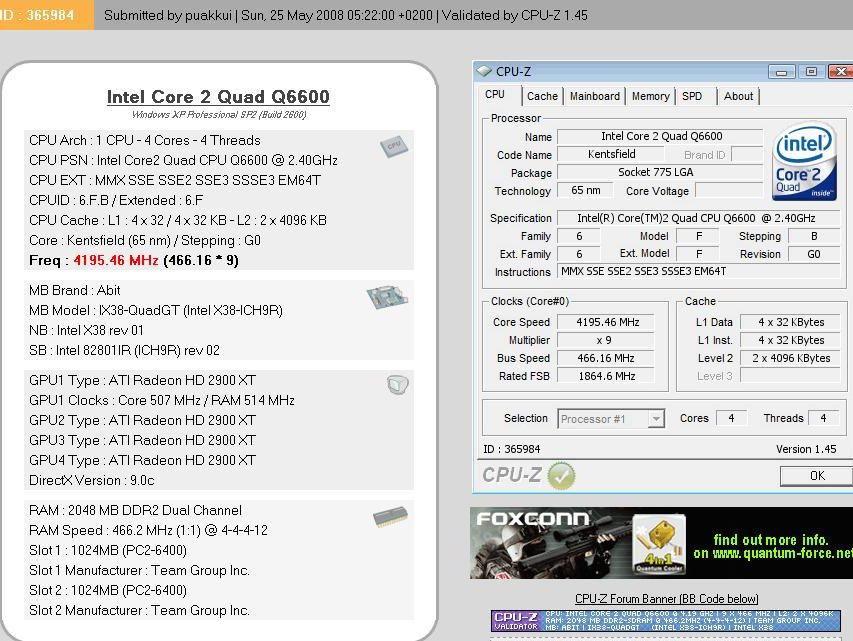Minimize the CPU-Z window

(781, 72)
